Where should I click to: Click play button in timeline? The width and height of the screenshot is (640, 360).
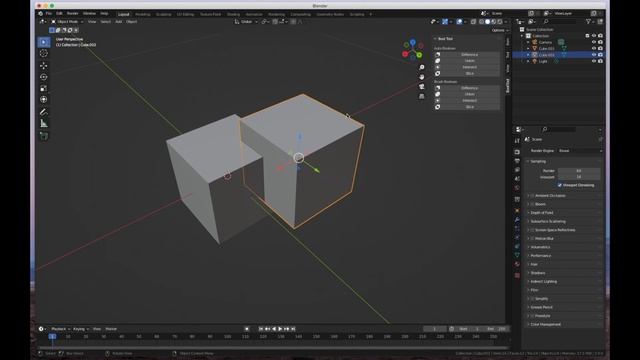click(280, 329)
